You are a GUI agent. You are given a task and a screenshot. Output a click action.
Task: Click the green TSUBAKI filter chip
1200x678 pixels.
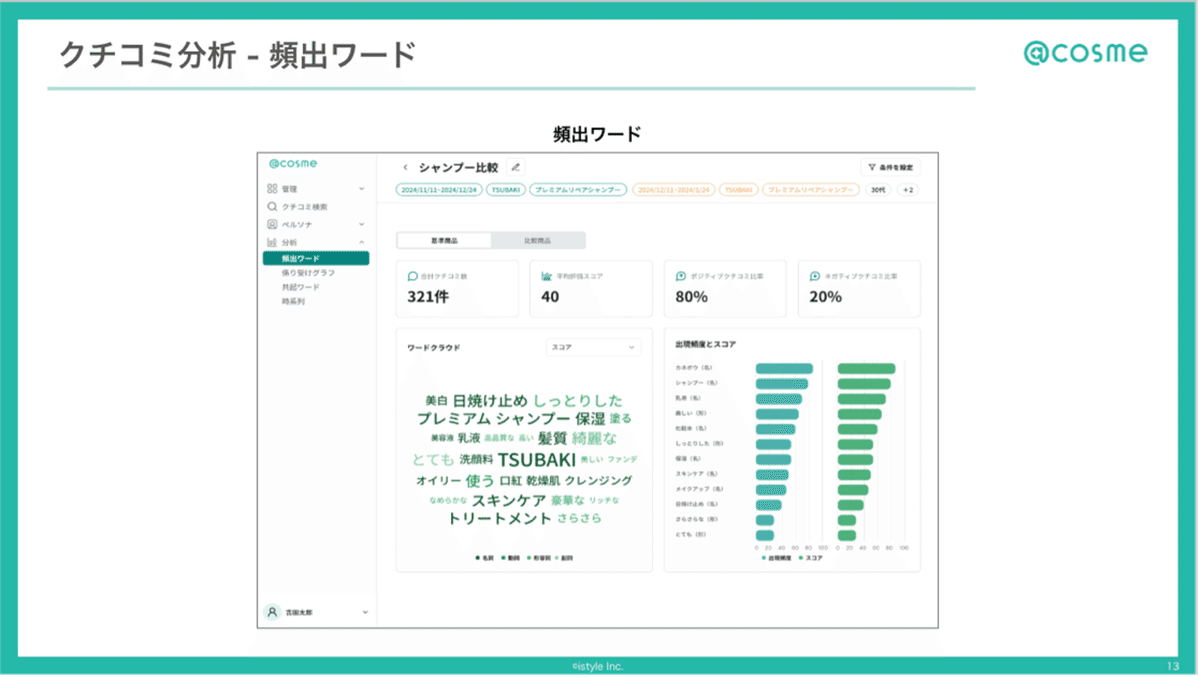[x=506, y=189]
